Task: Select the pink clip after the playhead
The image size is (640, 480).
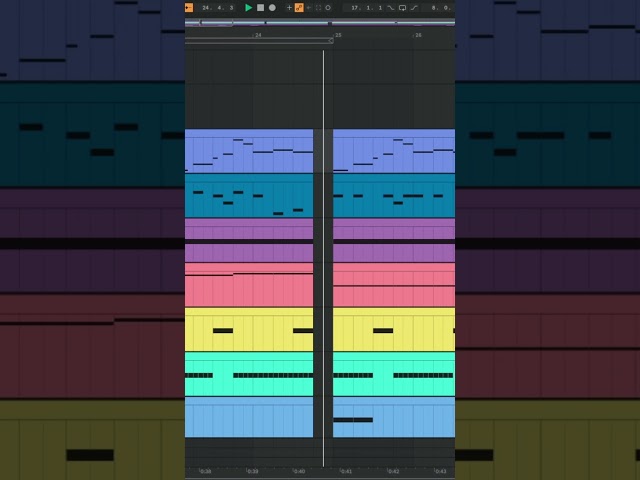Action: coord(394,285)
